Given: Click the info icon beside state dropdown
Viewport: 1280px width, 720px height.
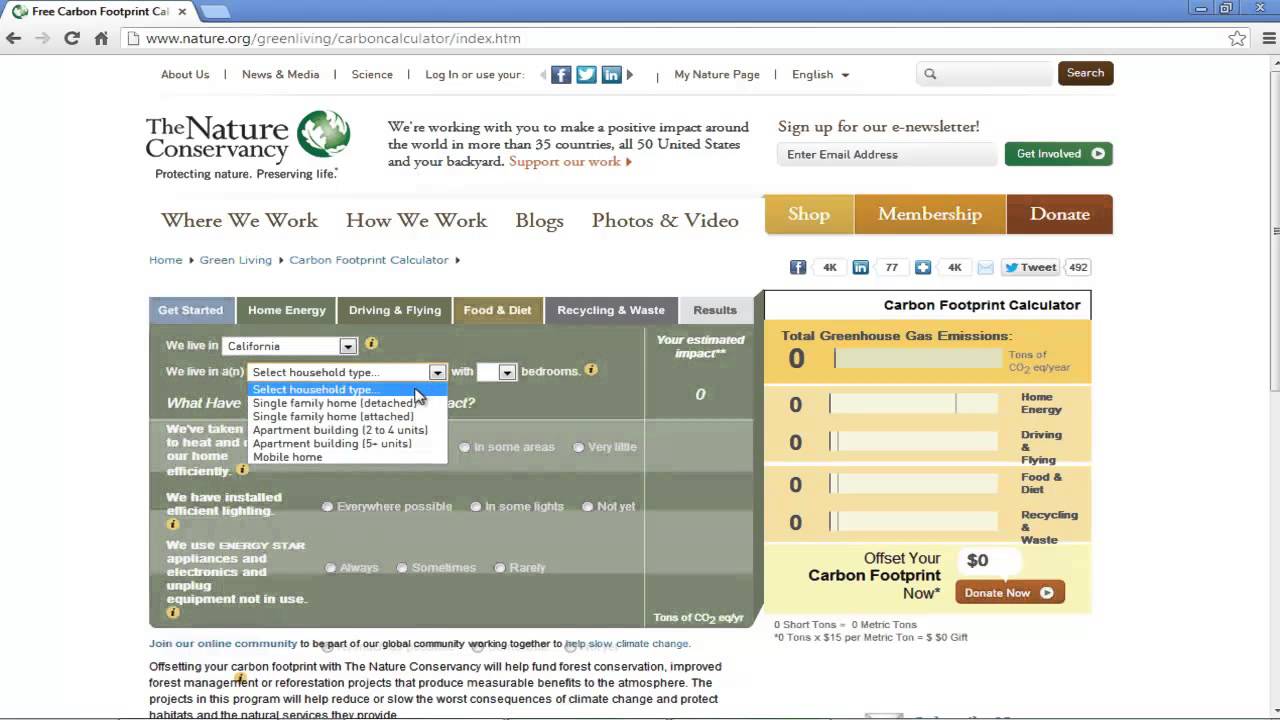Looking at the screenshot, I should click(371, 343).
